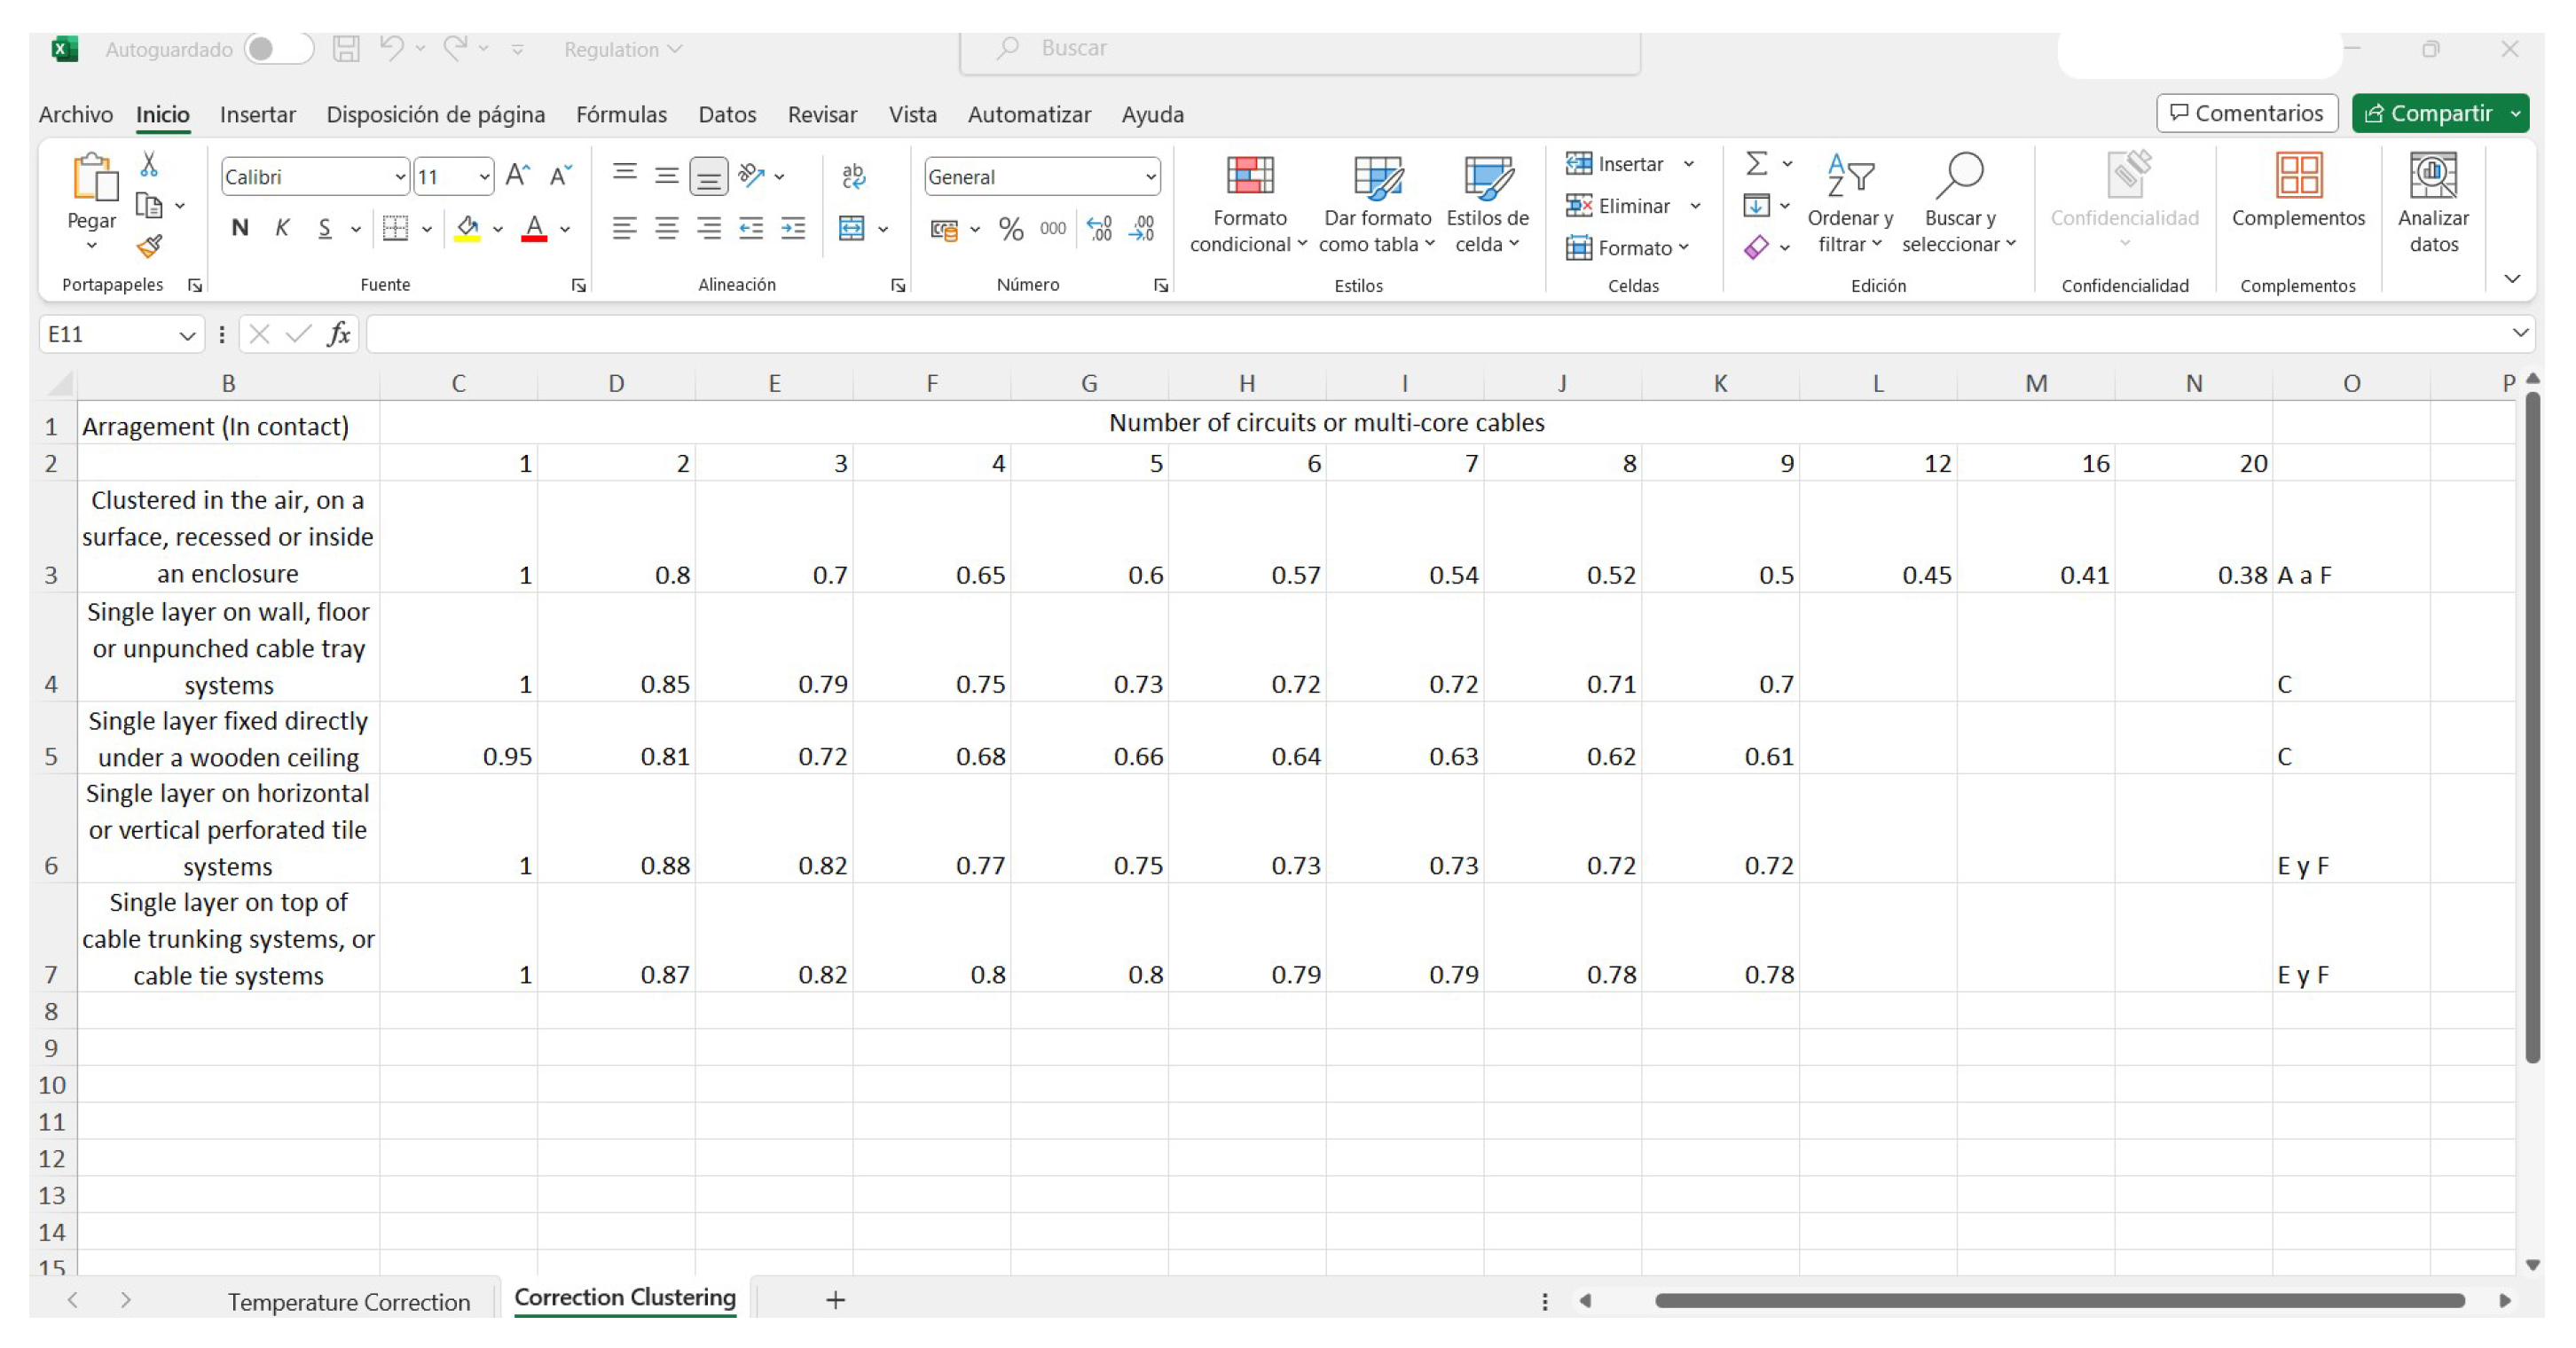Click the Complementos button
The width and height of the screenshot is (2576, 1348).
point(2298,192)
